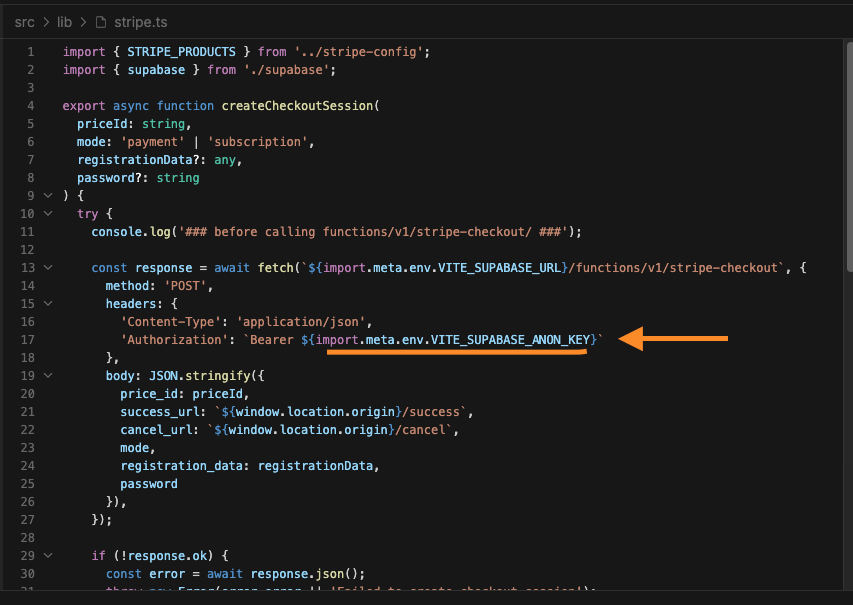Click the mode shorthand on line 23
Image resolution: width=853 pixels, height=605 pixels.
coord(134,447)
